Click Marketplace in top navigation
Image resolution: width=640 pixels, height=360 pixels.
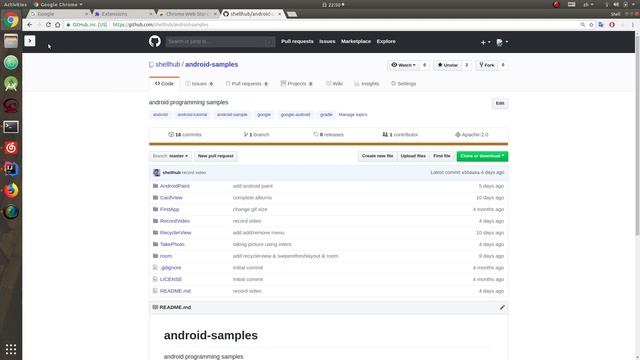[x=356, y=41]
